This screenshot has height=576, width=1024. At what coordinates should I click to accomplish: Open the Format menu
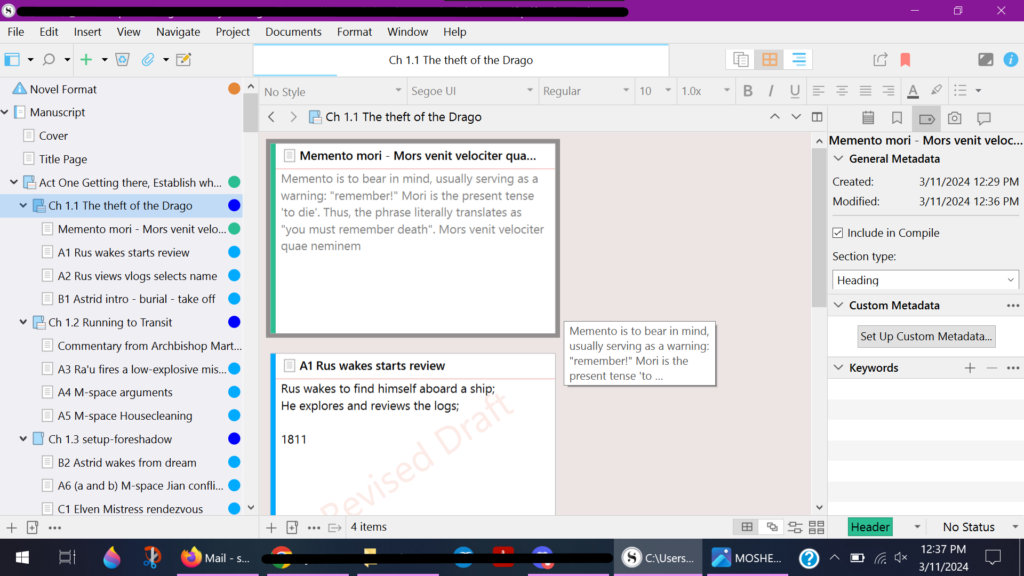pyautogui.click(x=354, y=32)
